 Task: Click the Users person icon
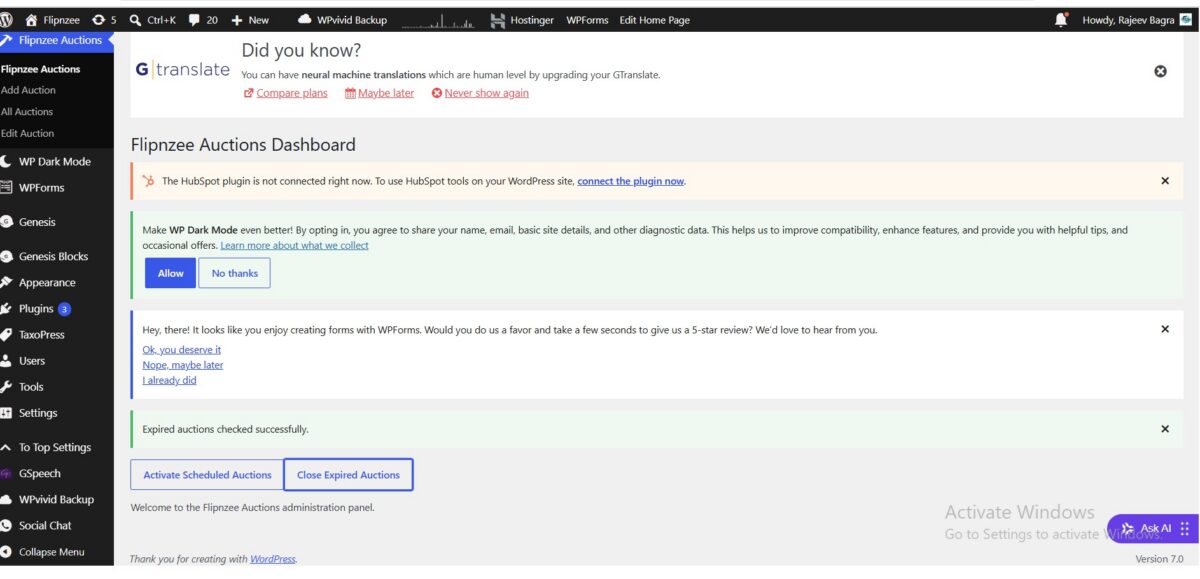tap(7, 361)
